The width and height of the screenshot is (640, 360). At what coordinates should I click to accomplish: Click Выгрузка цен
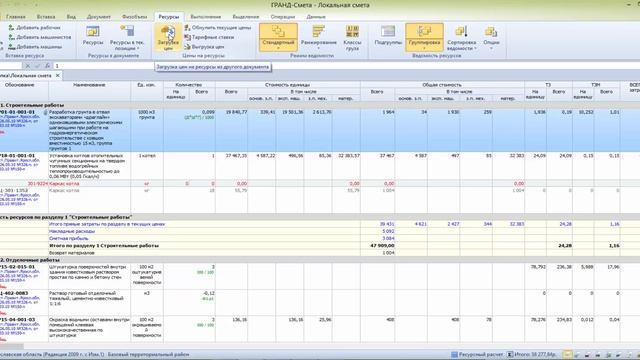204,47
